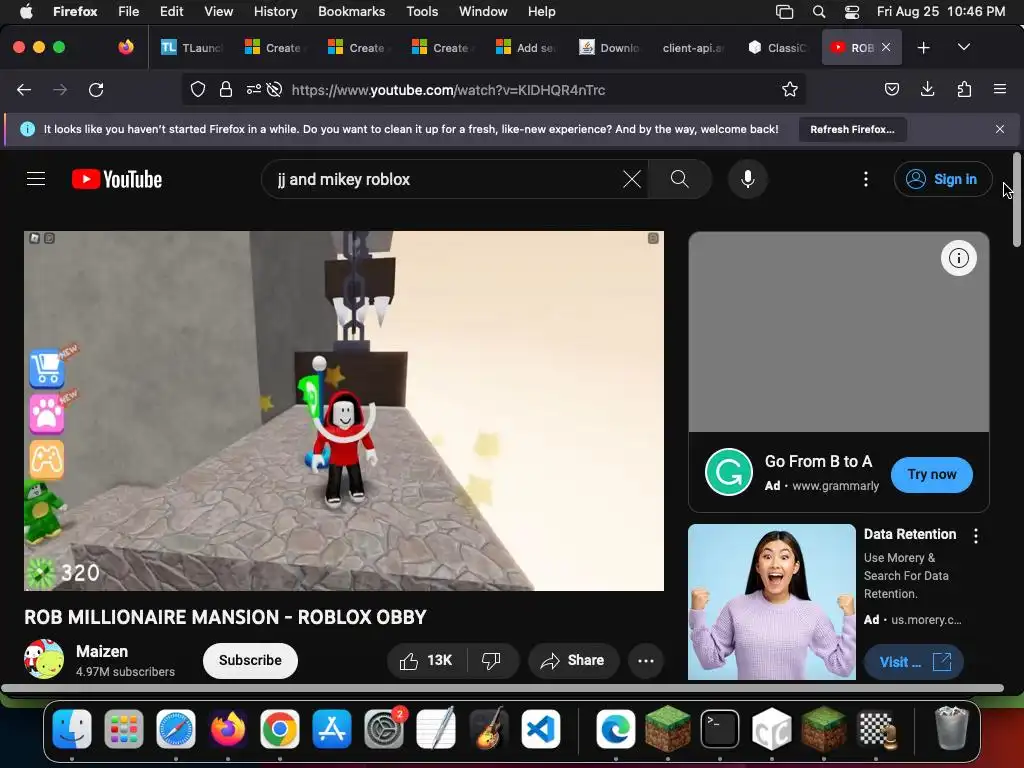Open the Bookmarks menu
The image size is (1024, 768).
351,11
